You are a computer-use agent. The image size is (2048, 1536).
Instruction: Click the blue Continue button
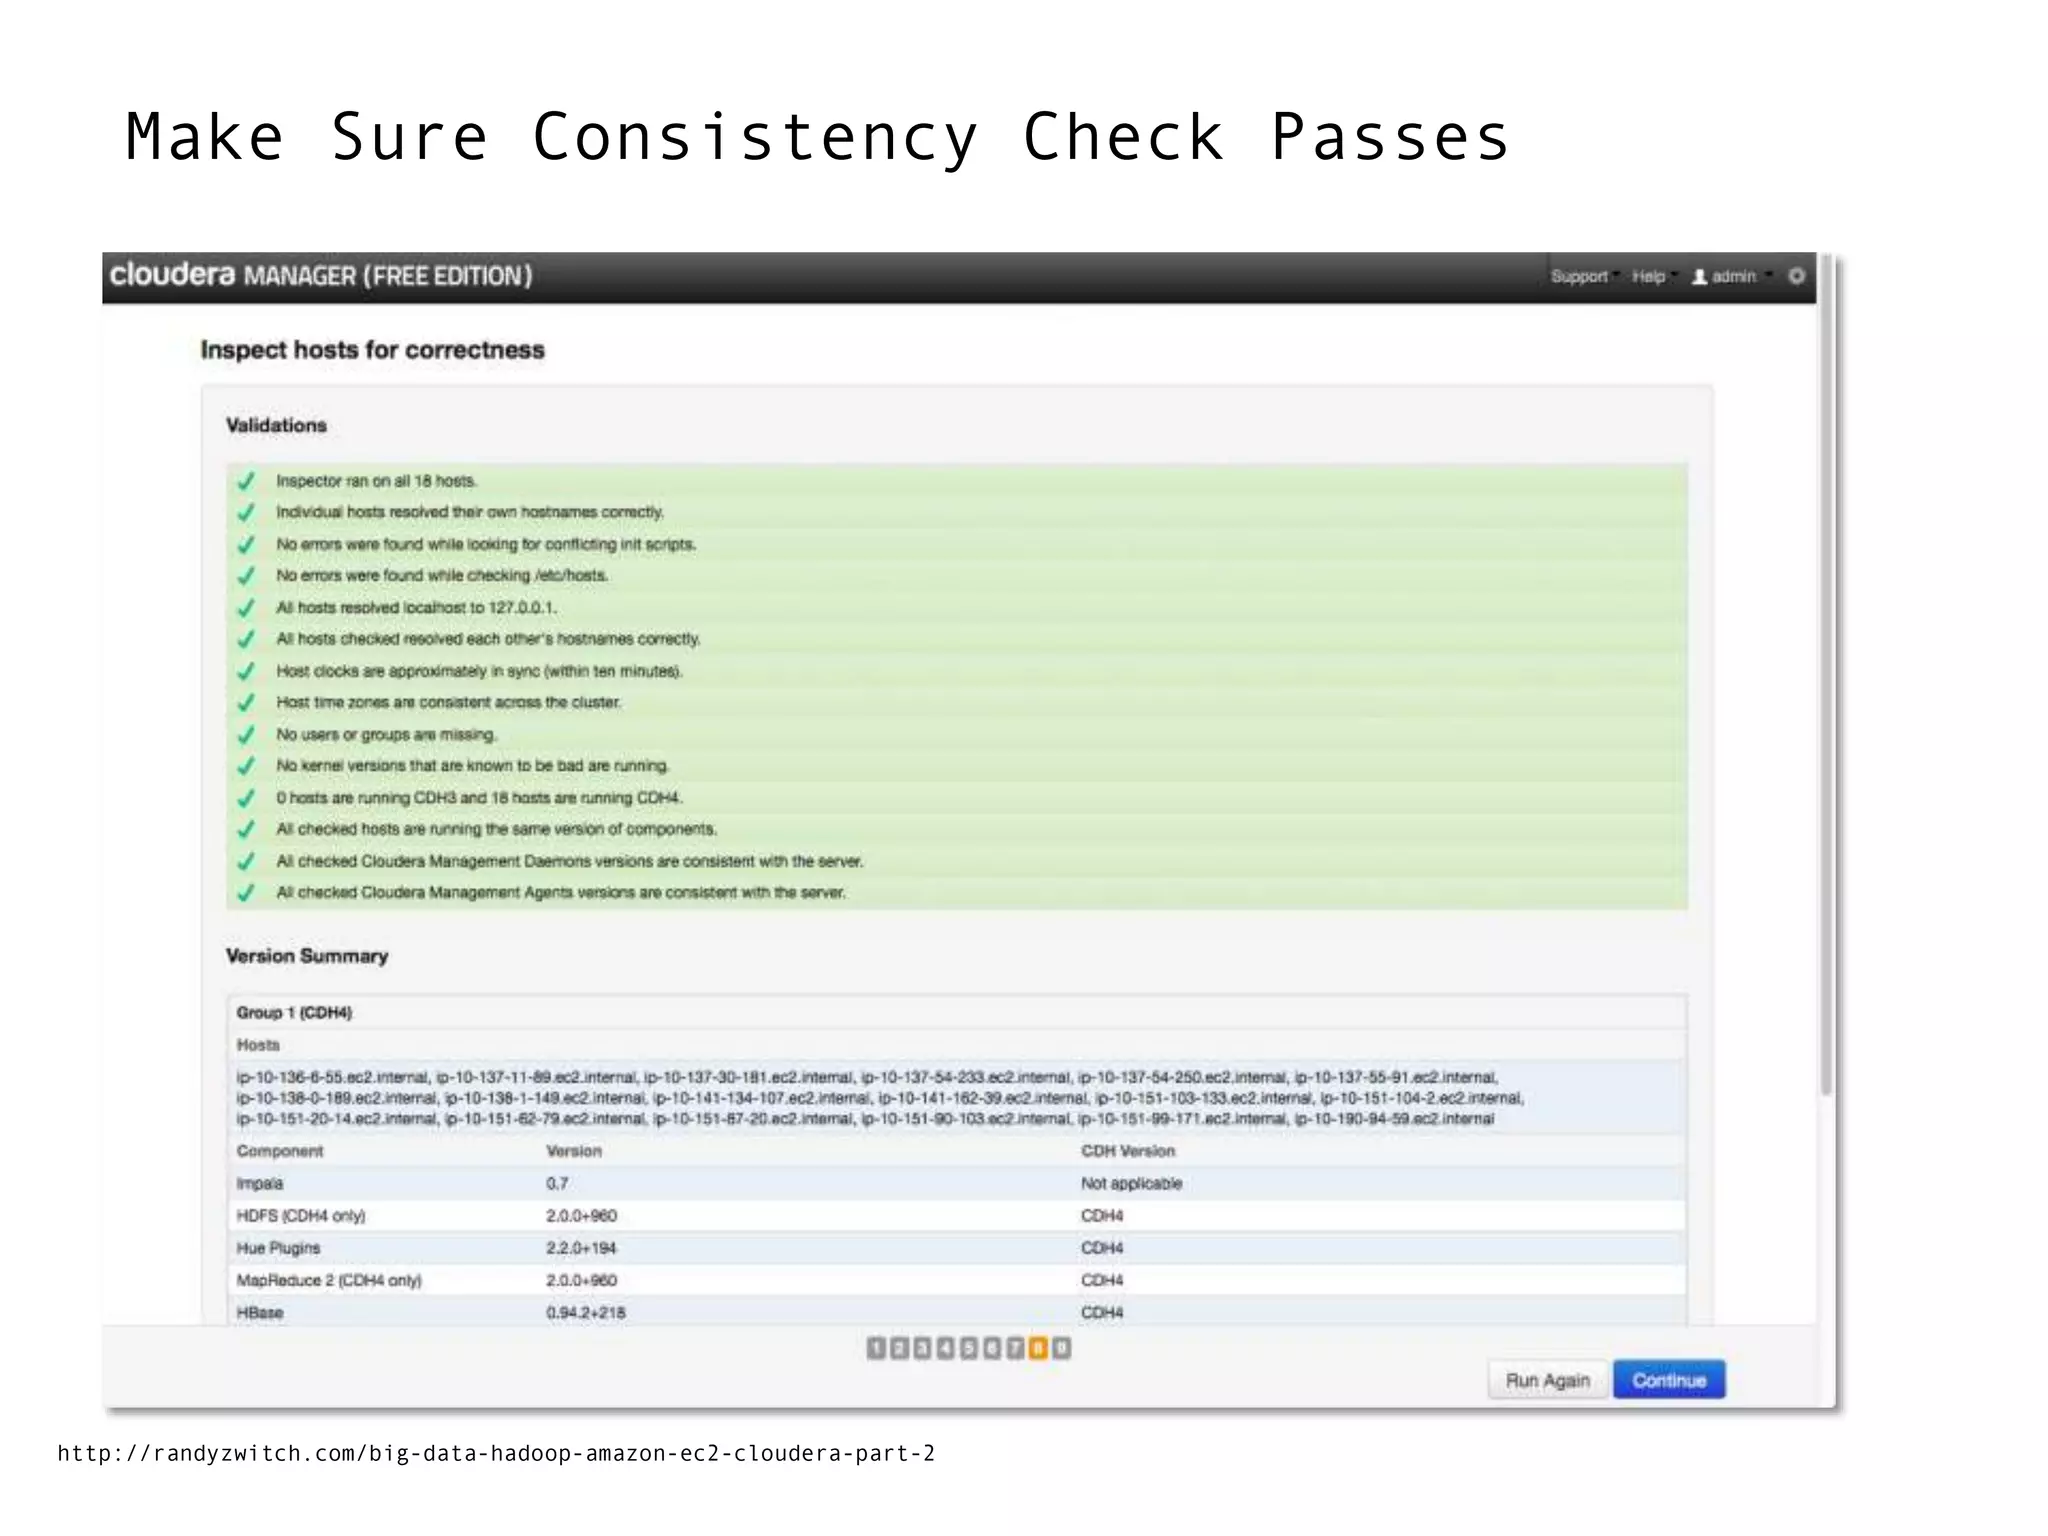1669,1380
